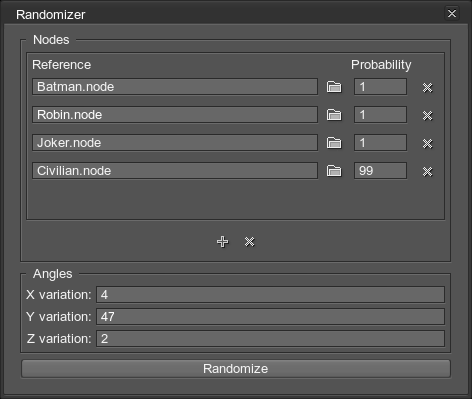Remove the Robin.node row
This screenshot has height=399, width=472.
click(427, 115)
